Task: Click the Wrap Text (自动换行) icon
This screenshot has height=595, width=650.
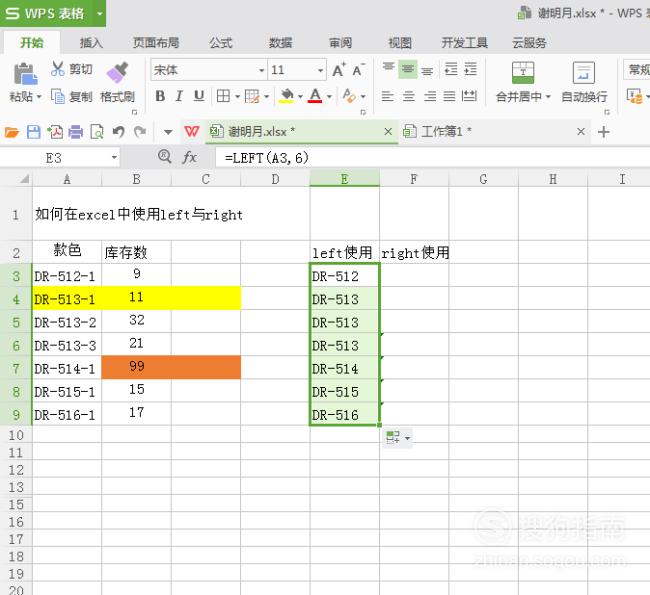Action: 583,73
